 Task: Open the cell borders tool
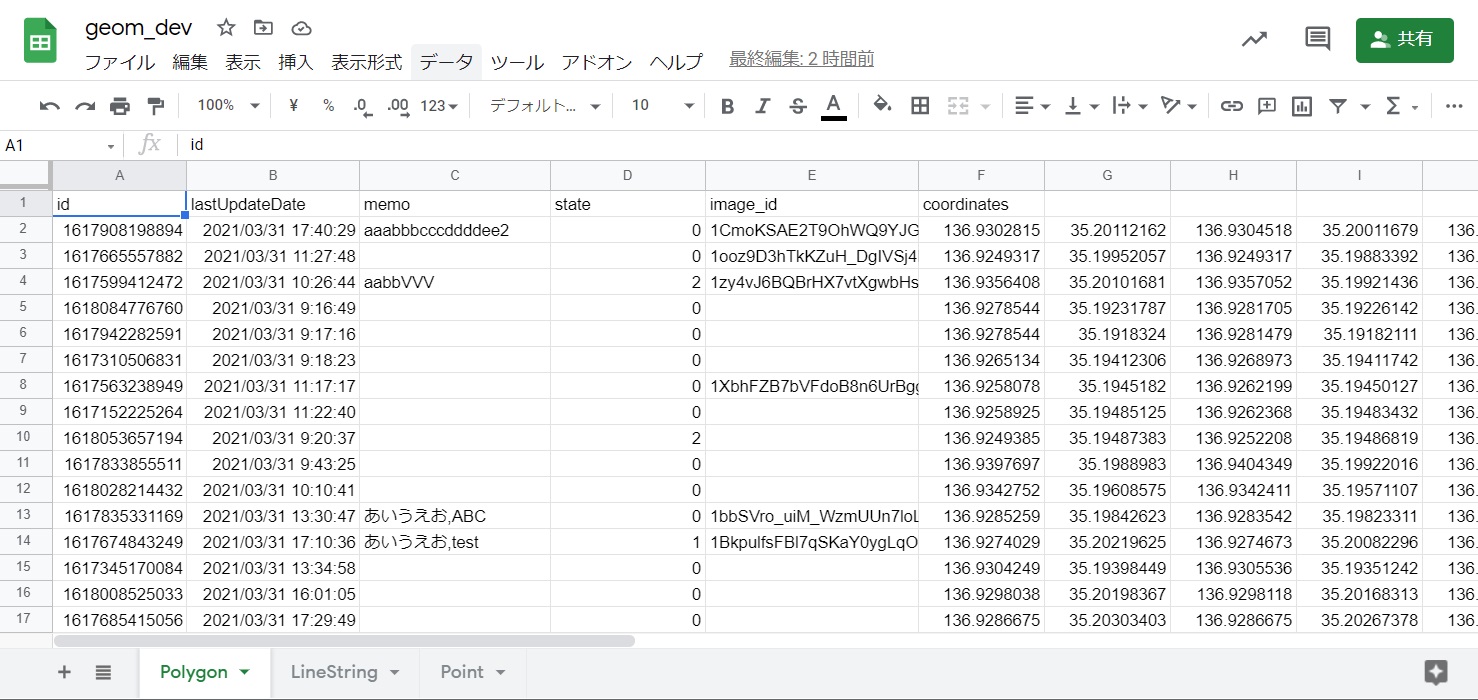[x=920, y=106]
